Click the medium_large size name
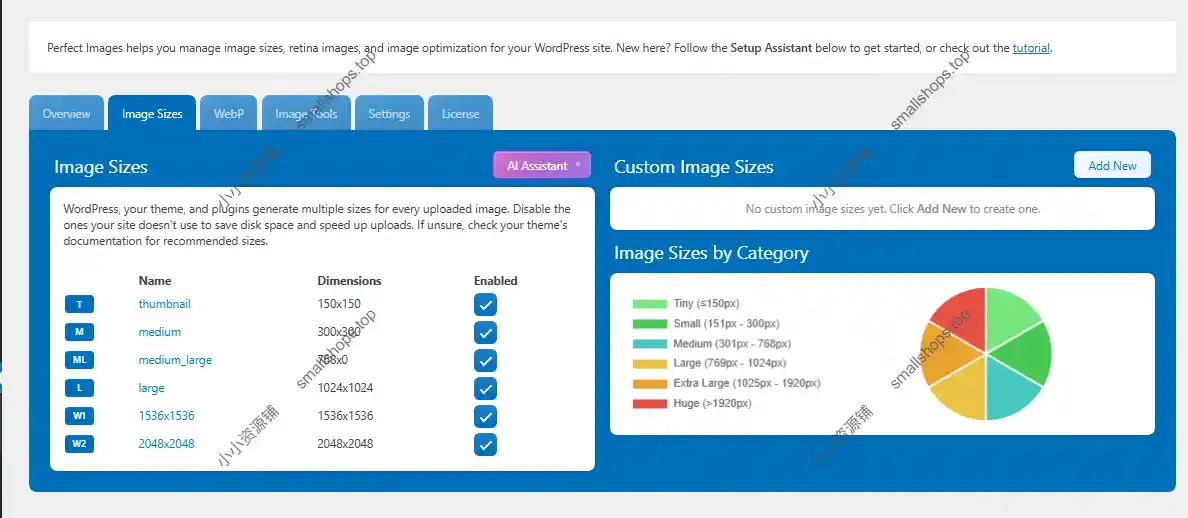Viewport: 1188px width, 518px height. (x=175, y=360)
